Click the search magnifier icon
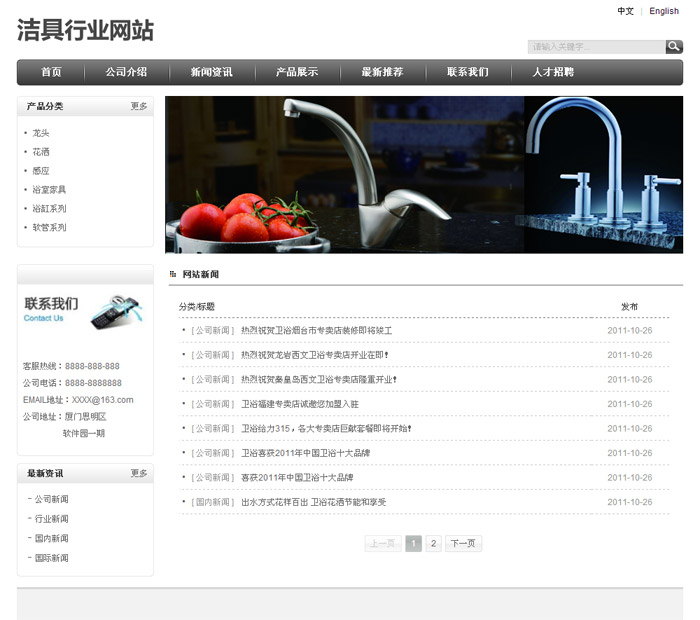Viewport: 700px width, 620px height. point(674,47)
